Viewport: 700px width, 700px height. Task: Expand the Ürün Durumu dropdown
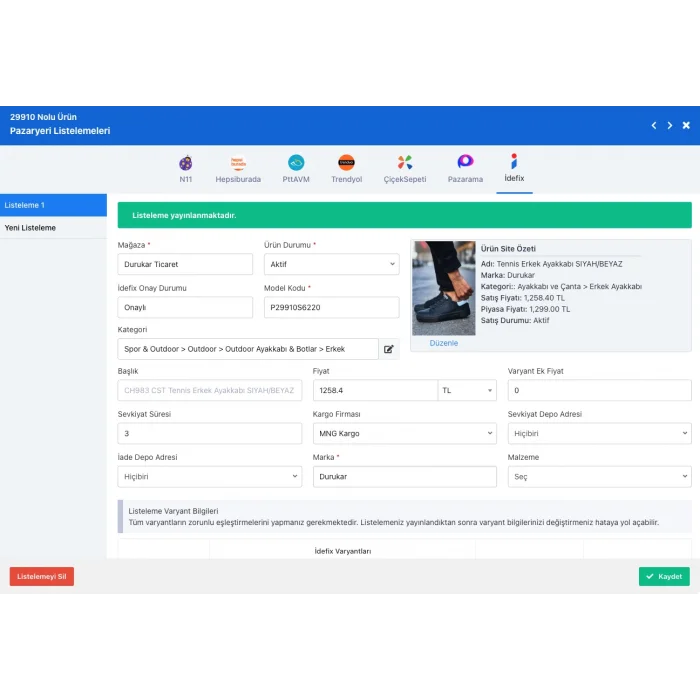pyautogui.click(x=331, y=264)
